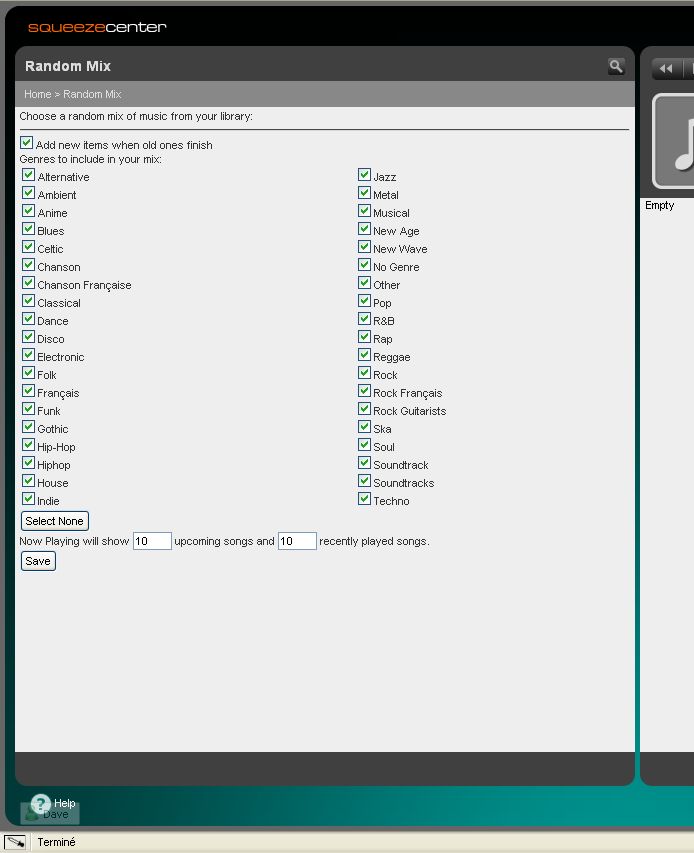Deselect the Hip-Hop genre

click(28, 445)
